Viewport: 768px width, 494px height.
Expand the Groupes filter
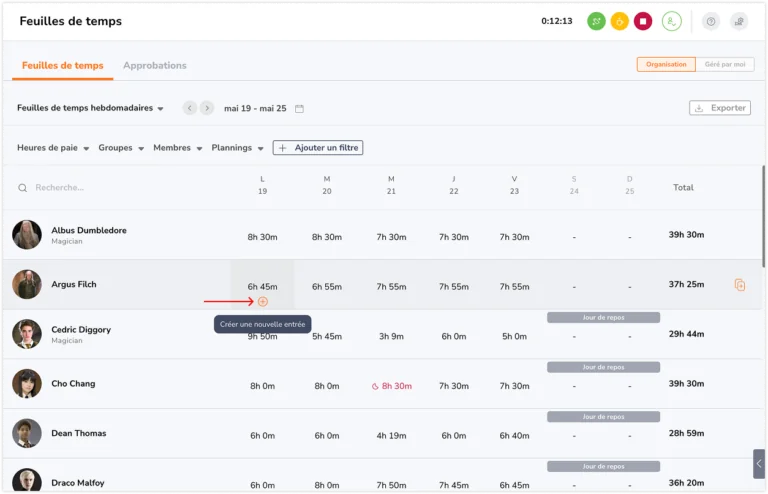(x=121, y=147)
